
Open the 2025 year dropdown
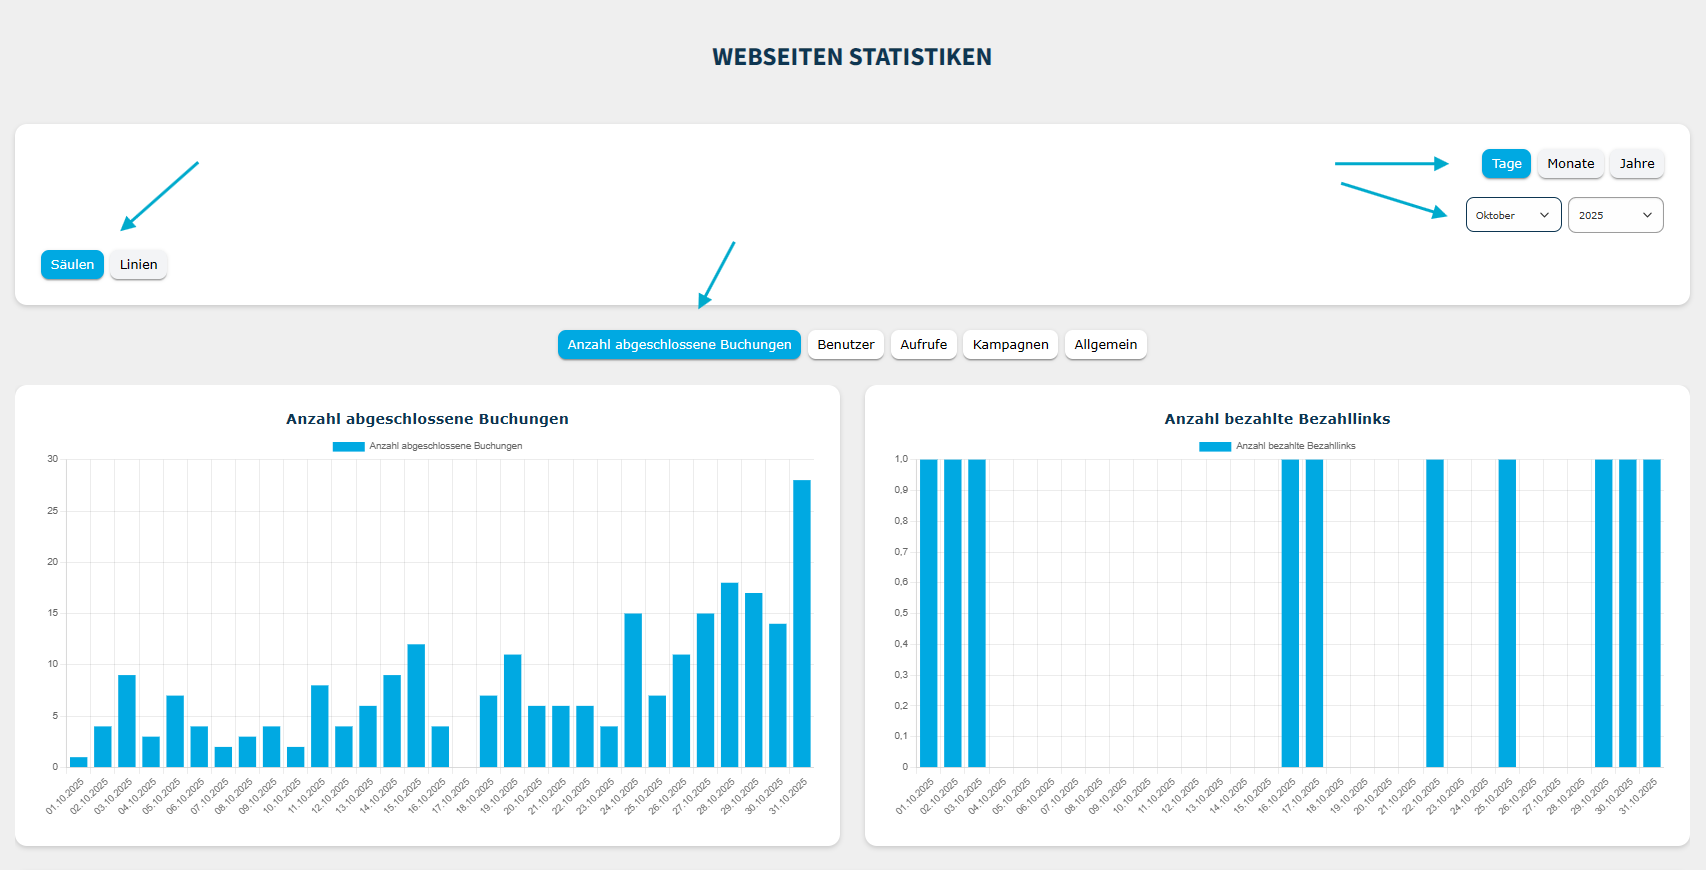[x=1614, y=215]
